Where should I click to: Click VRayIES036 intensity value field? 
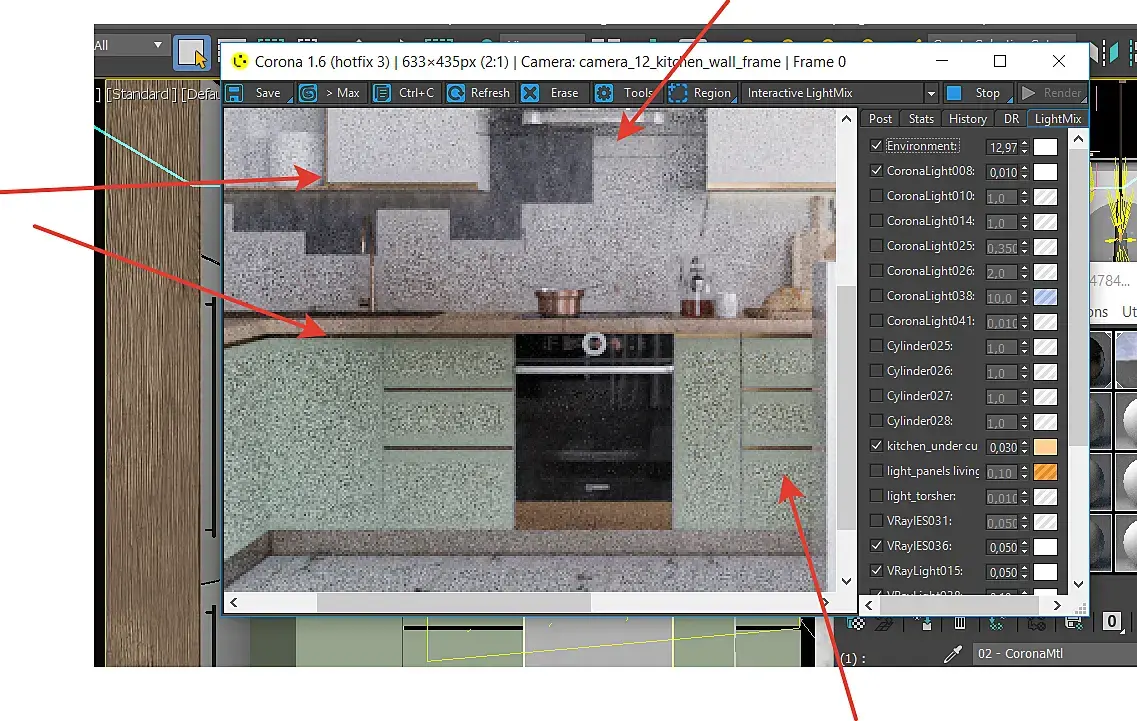coord(1001,547)
